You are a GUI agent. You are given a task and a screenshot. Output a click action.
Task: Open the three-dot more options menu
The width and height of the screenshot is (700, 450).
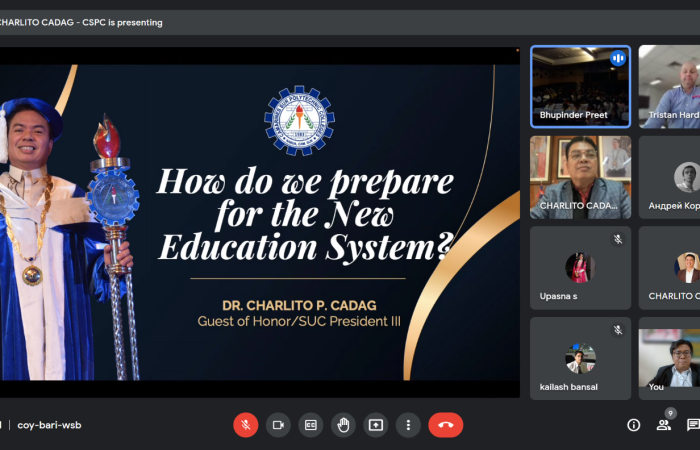(407, 425)
